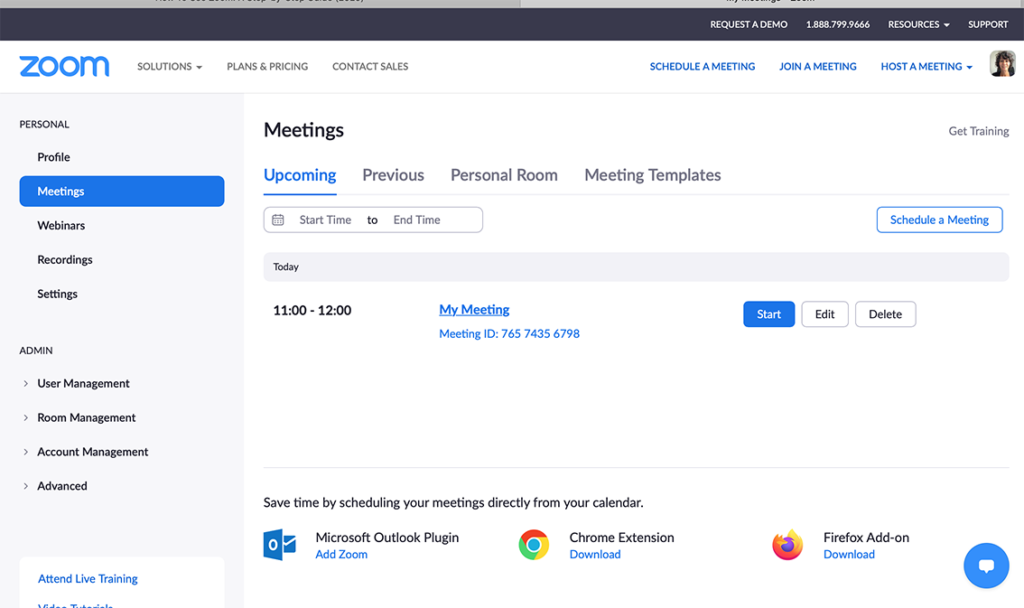
Task: Open the Host a Meeting dropdown
Action: click(926, 67)
